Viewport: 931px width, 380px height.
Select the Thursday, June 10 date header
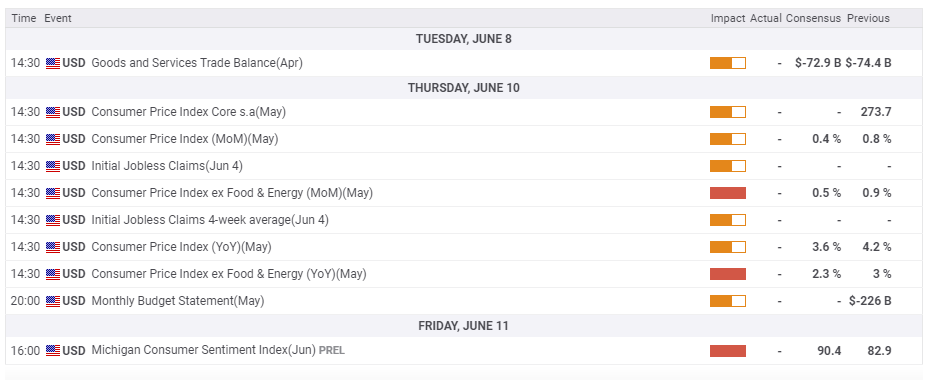[464, 88]
